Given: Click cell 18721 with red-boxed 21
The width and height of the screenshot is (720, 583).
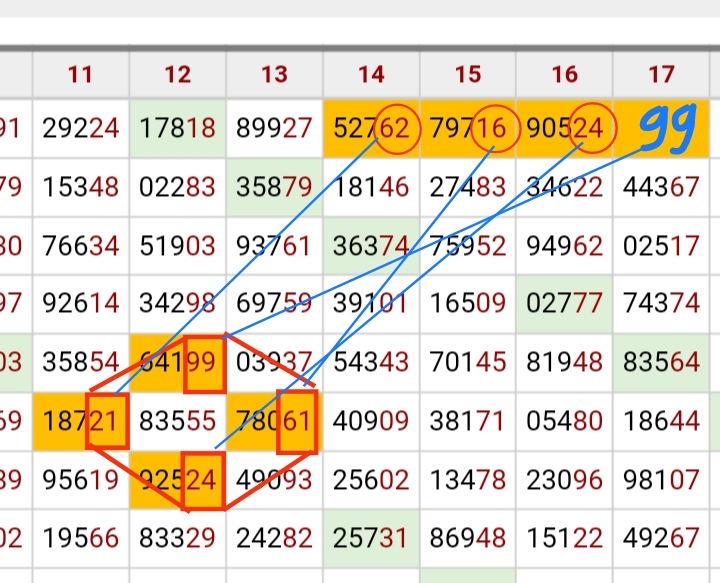Looking at the screenshot, I should coord(81,421).
